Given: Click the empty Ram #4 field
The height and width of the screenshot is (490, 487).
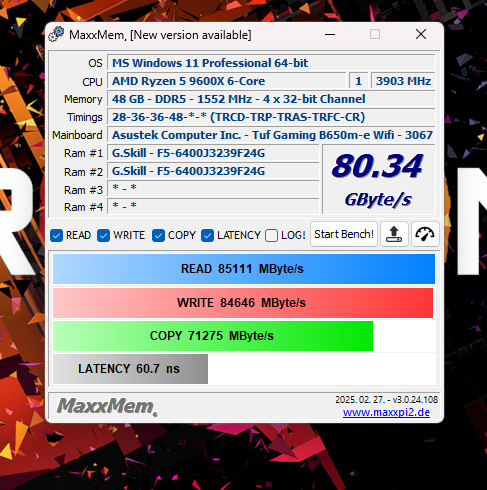Looking at the screenshot, I should pos(213,206).
